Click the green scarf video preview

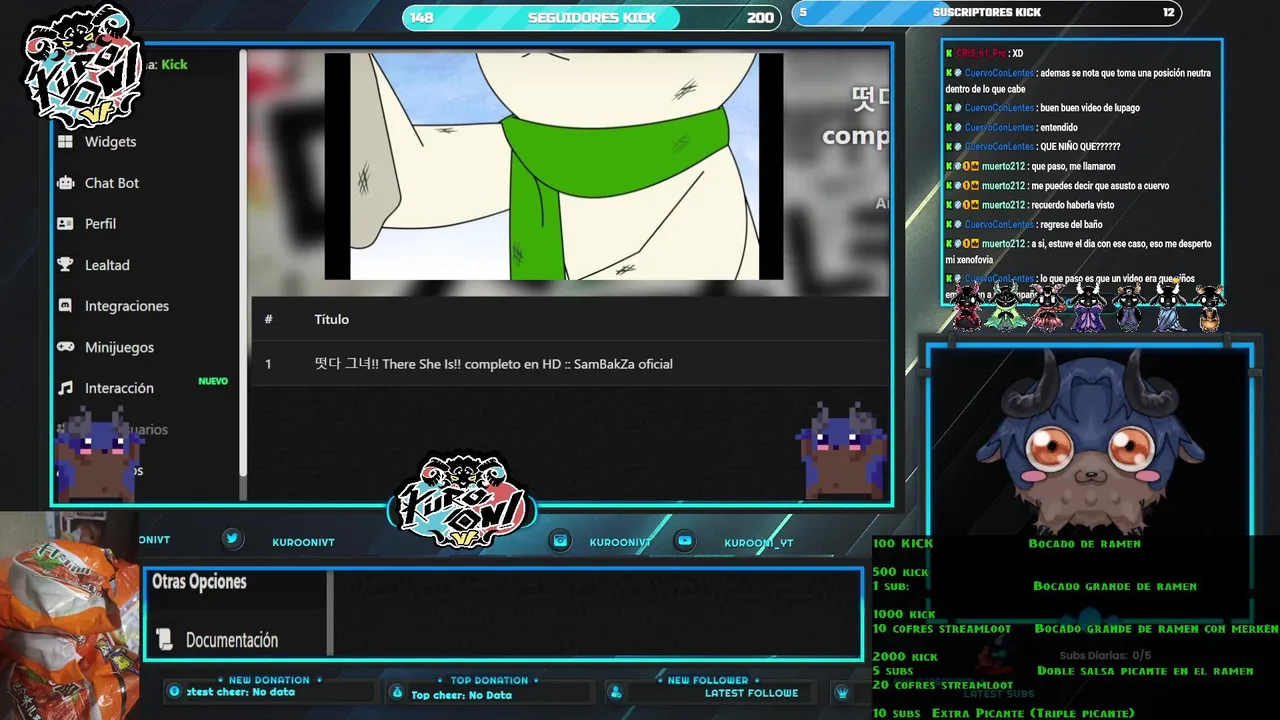click(554, 166)
